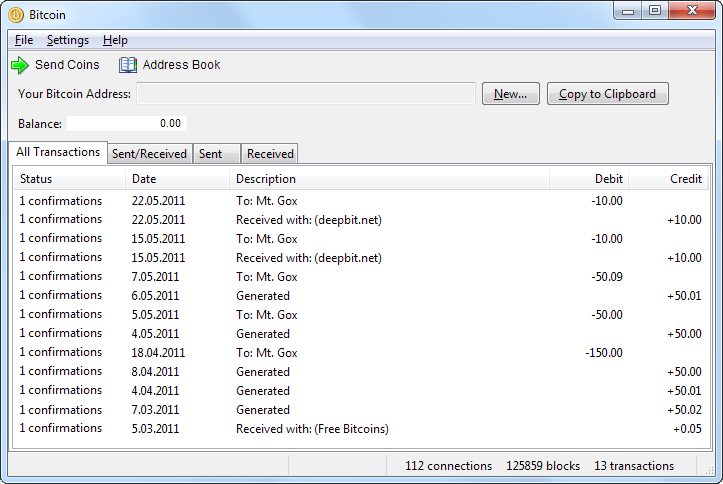Select the 15.05.2011 deepbit.net received row

(x=361, y=258)
